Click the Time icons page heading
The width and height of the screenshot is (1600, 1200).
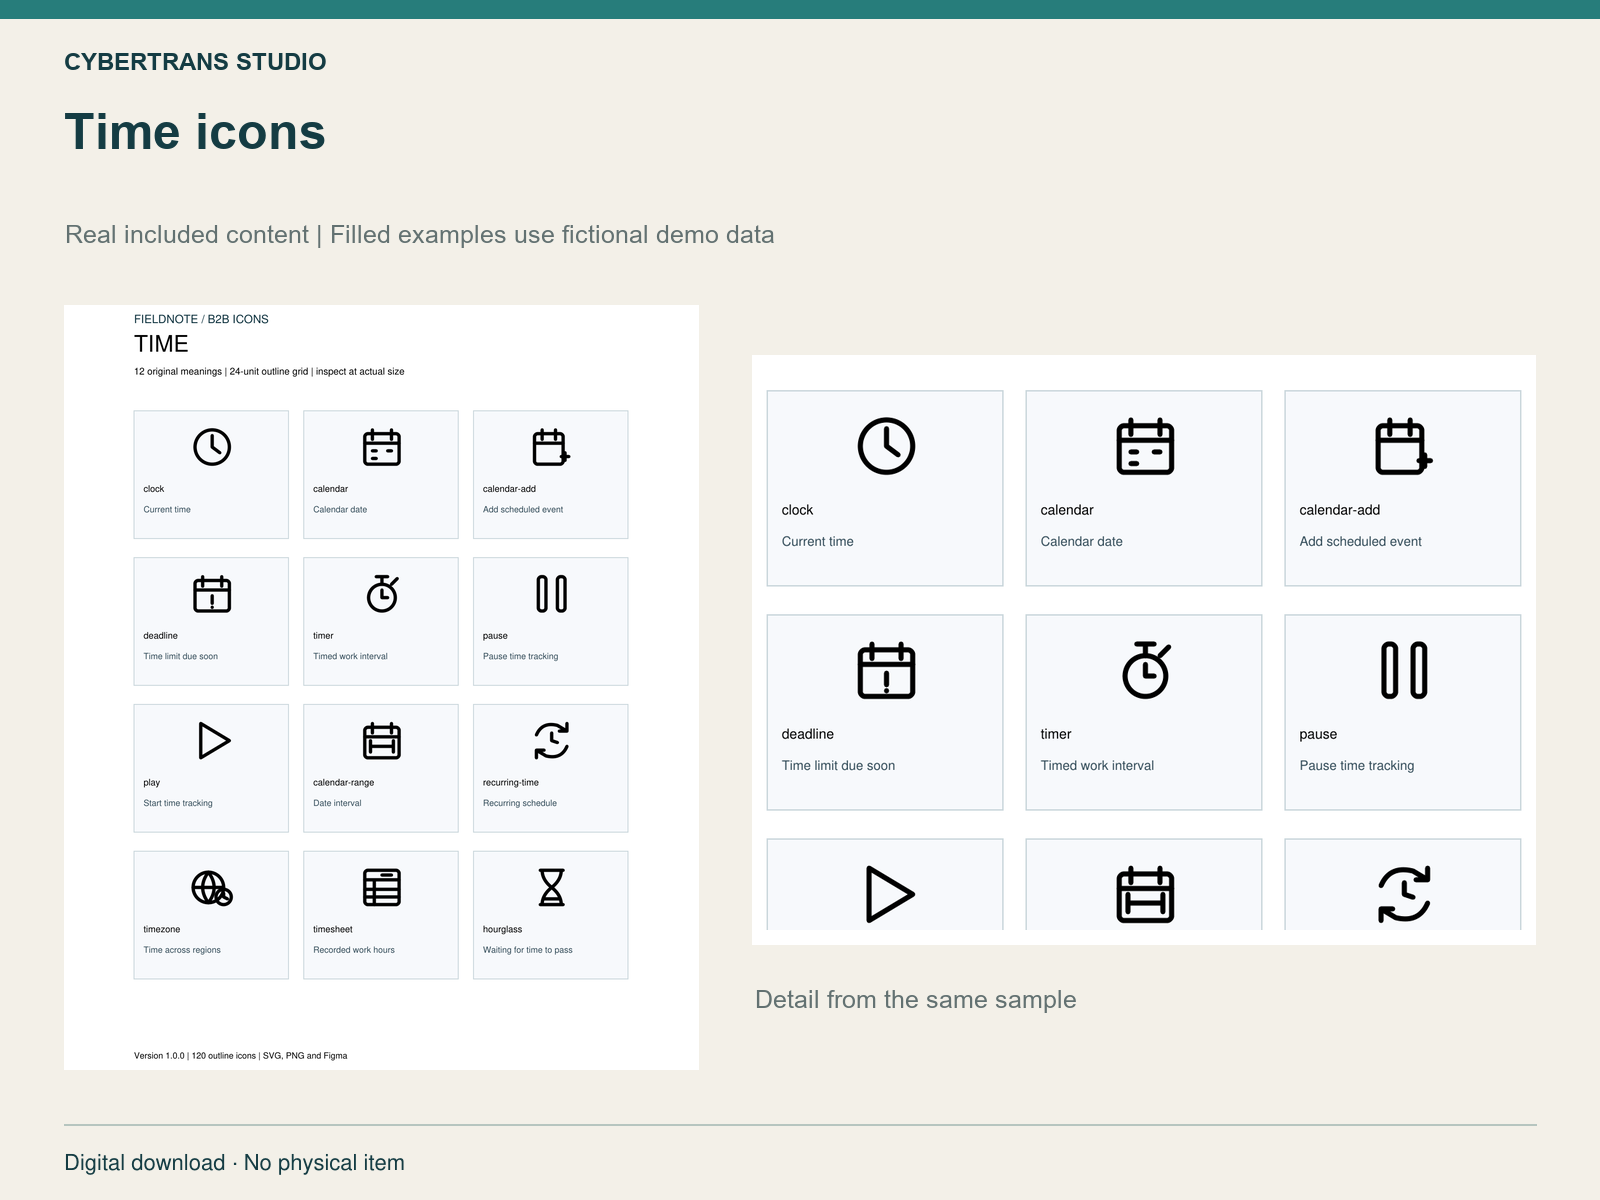[x=195, y=132]
